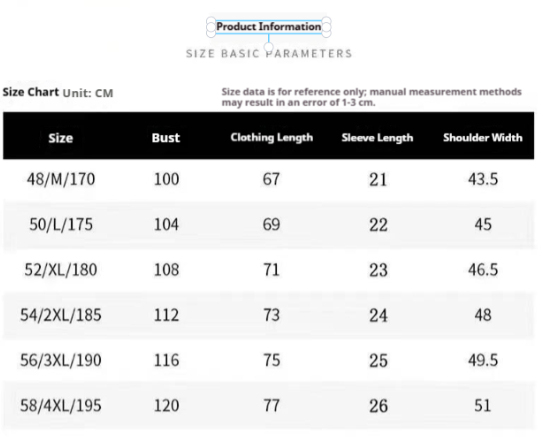Click the middle-right handle of Product Information box

coord(326,27)
